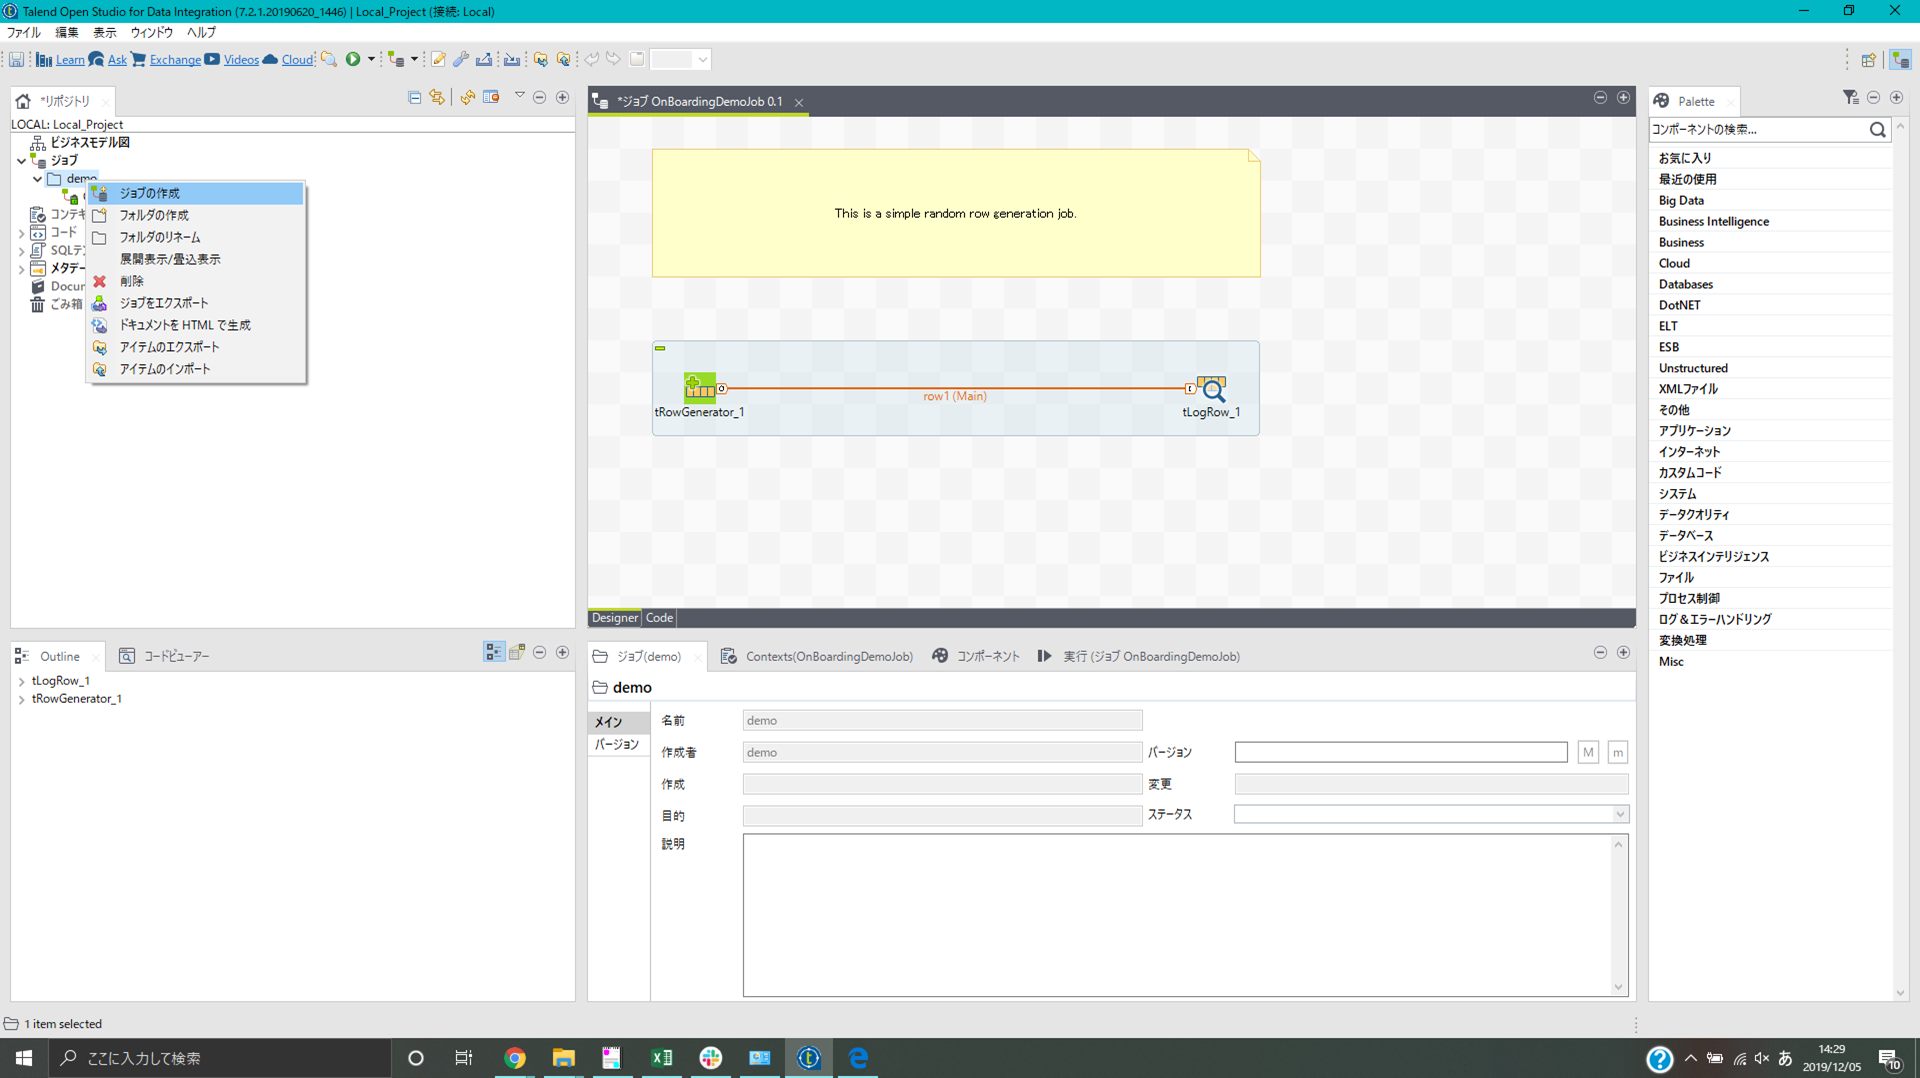
Task: Switch to the Code tab
Action: point(659,618)
